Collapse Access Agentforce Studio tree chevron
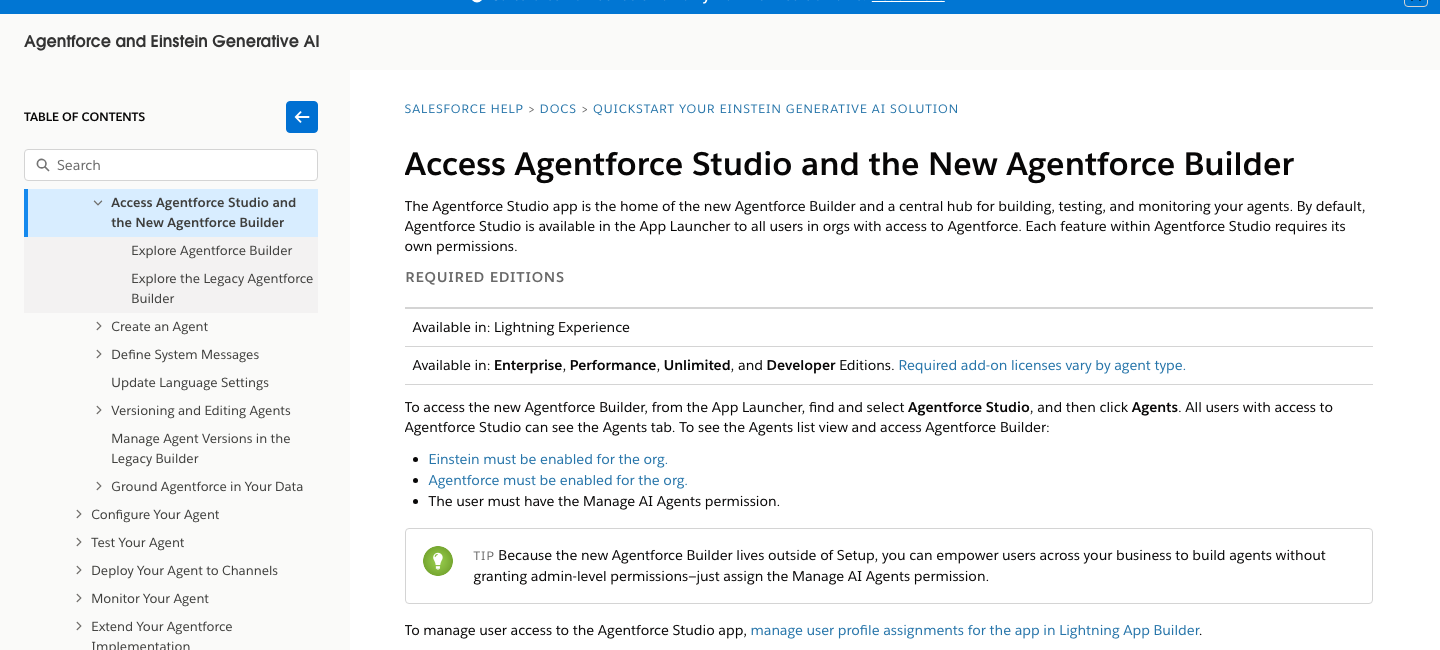 tap(98, 203)
